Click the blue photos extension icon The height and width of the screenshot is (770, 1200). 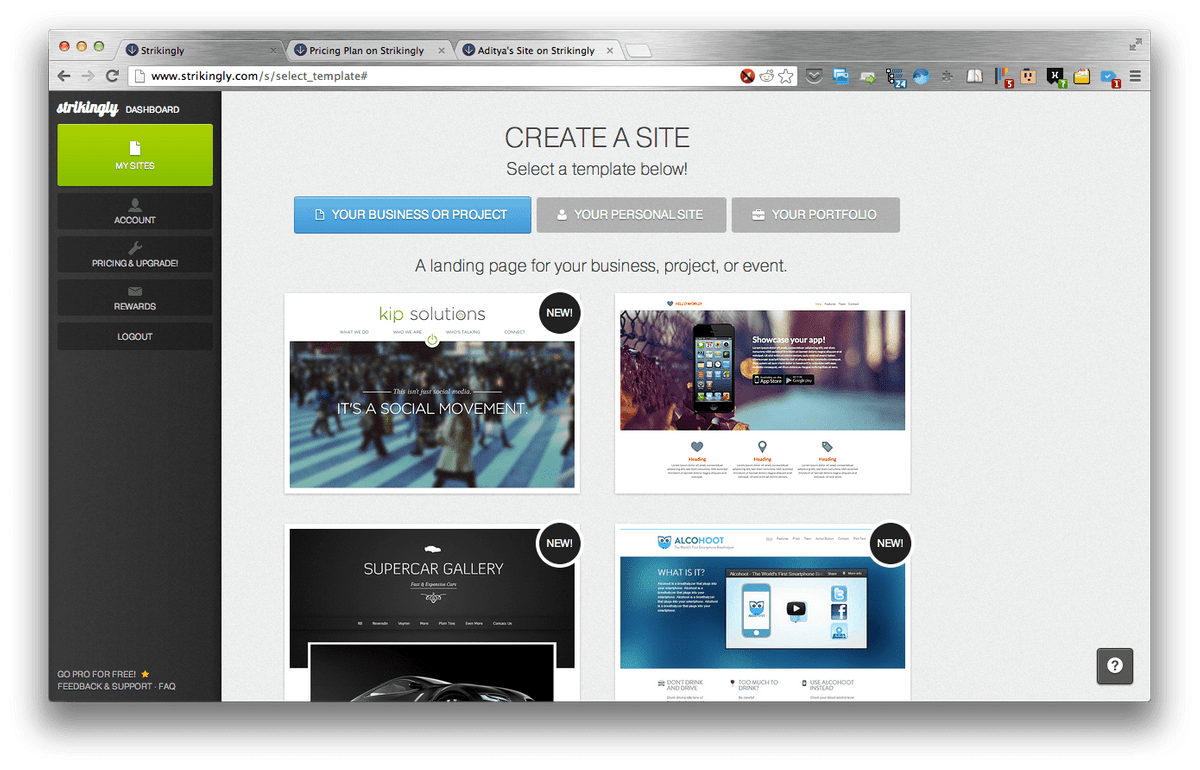pos(841,76)
